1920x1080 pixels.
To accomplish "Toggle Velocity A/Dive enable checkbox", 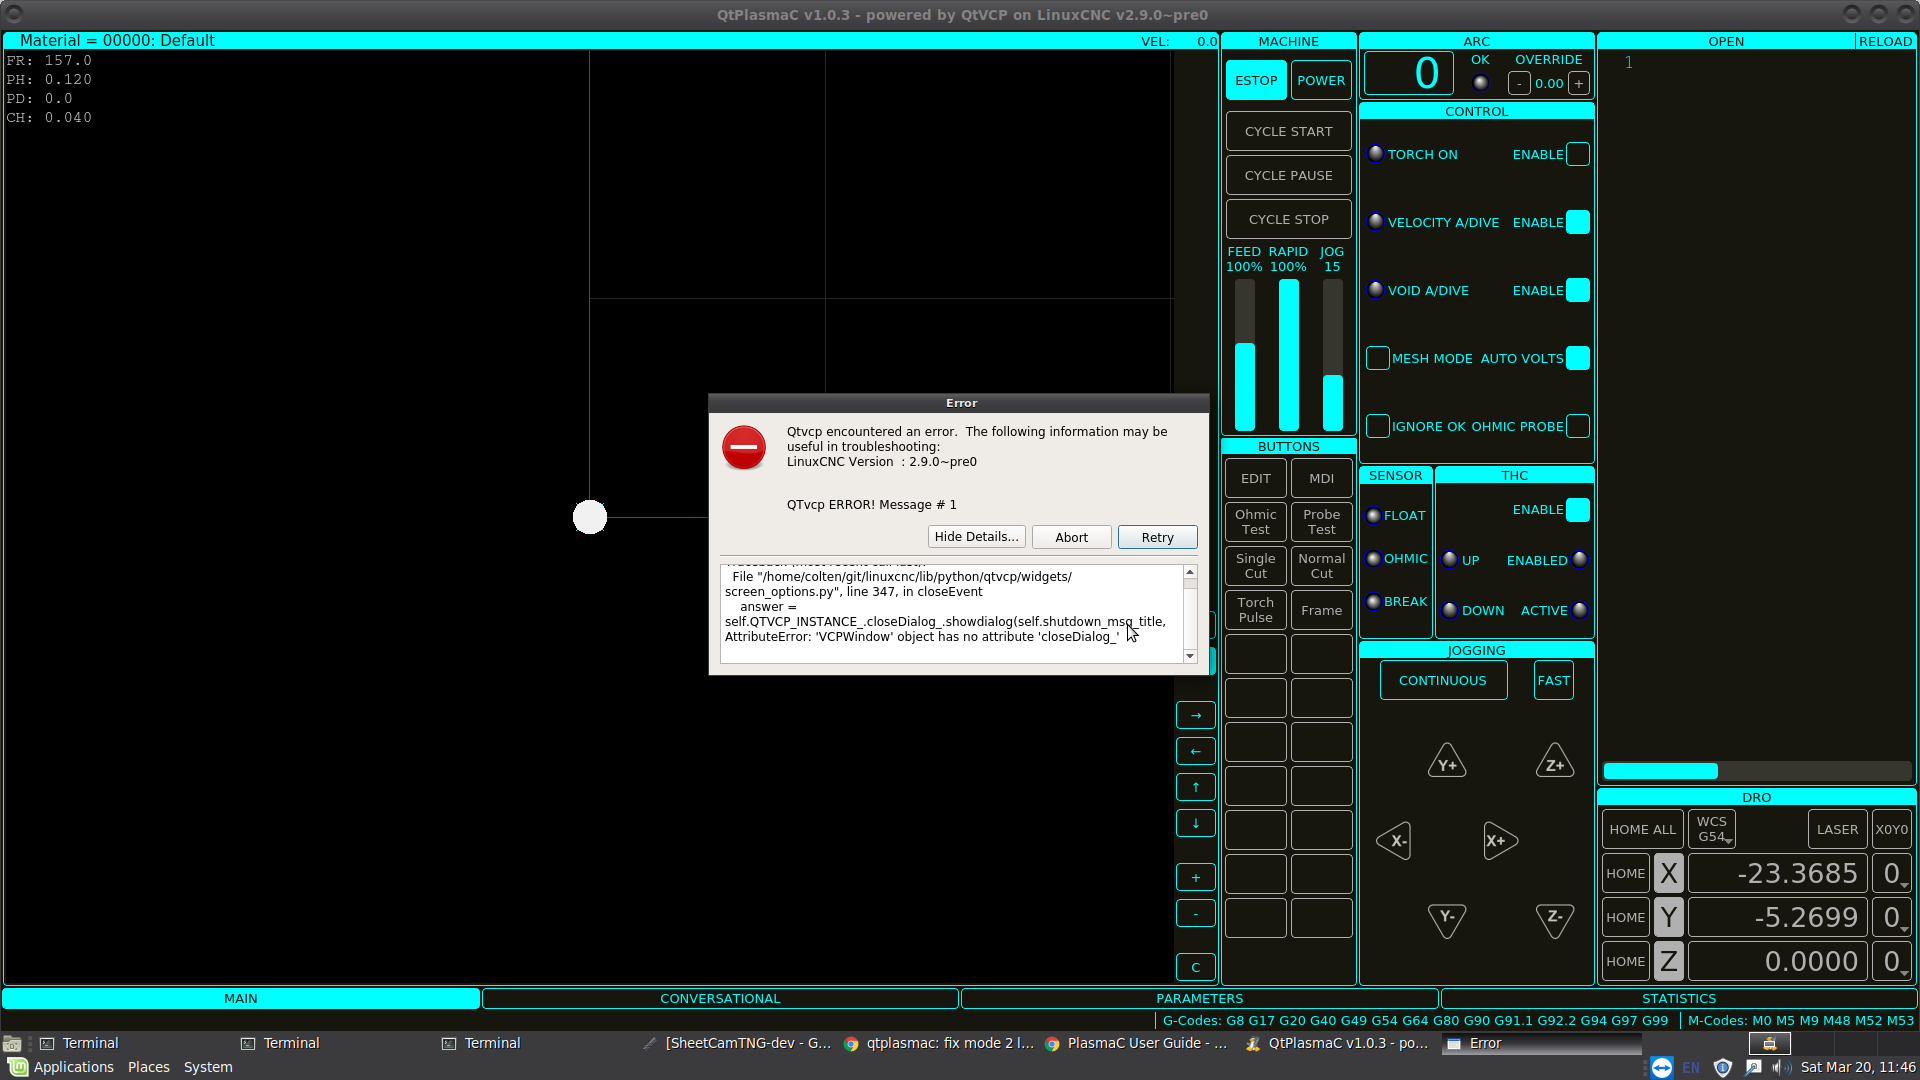I will (x=1578, y=222).
